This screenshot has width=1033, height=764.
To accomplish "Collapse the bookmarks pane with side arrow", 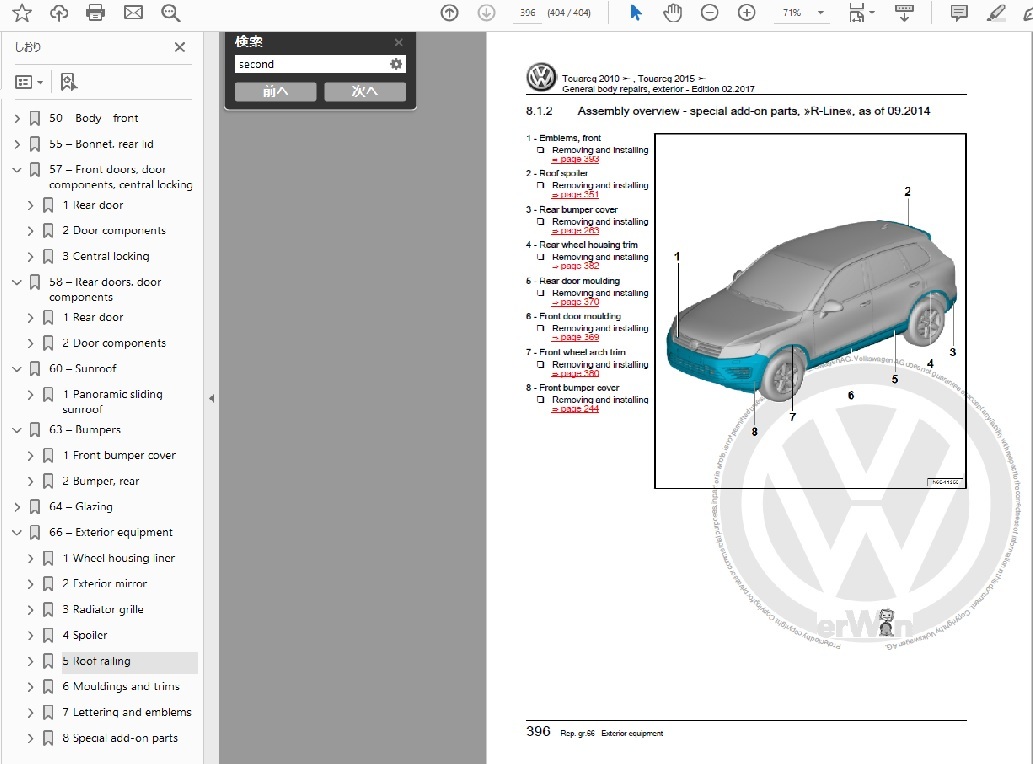I will (x=211, y=398).
